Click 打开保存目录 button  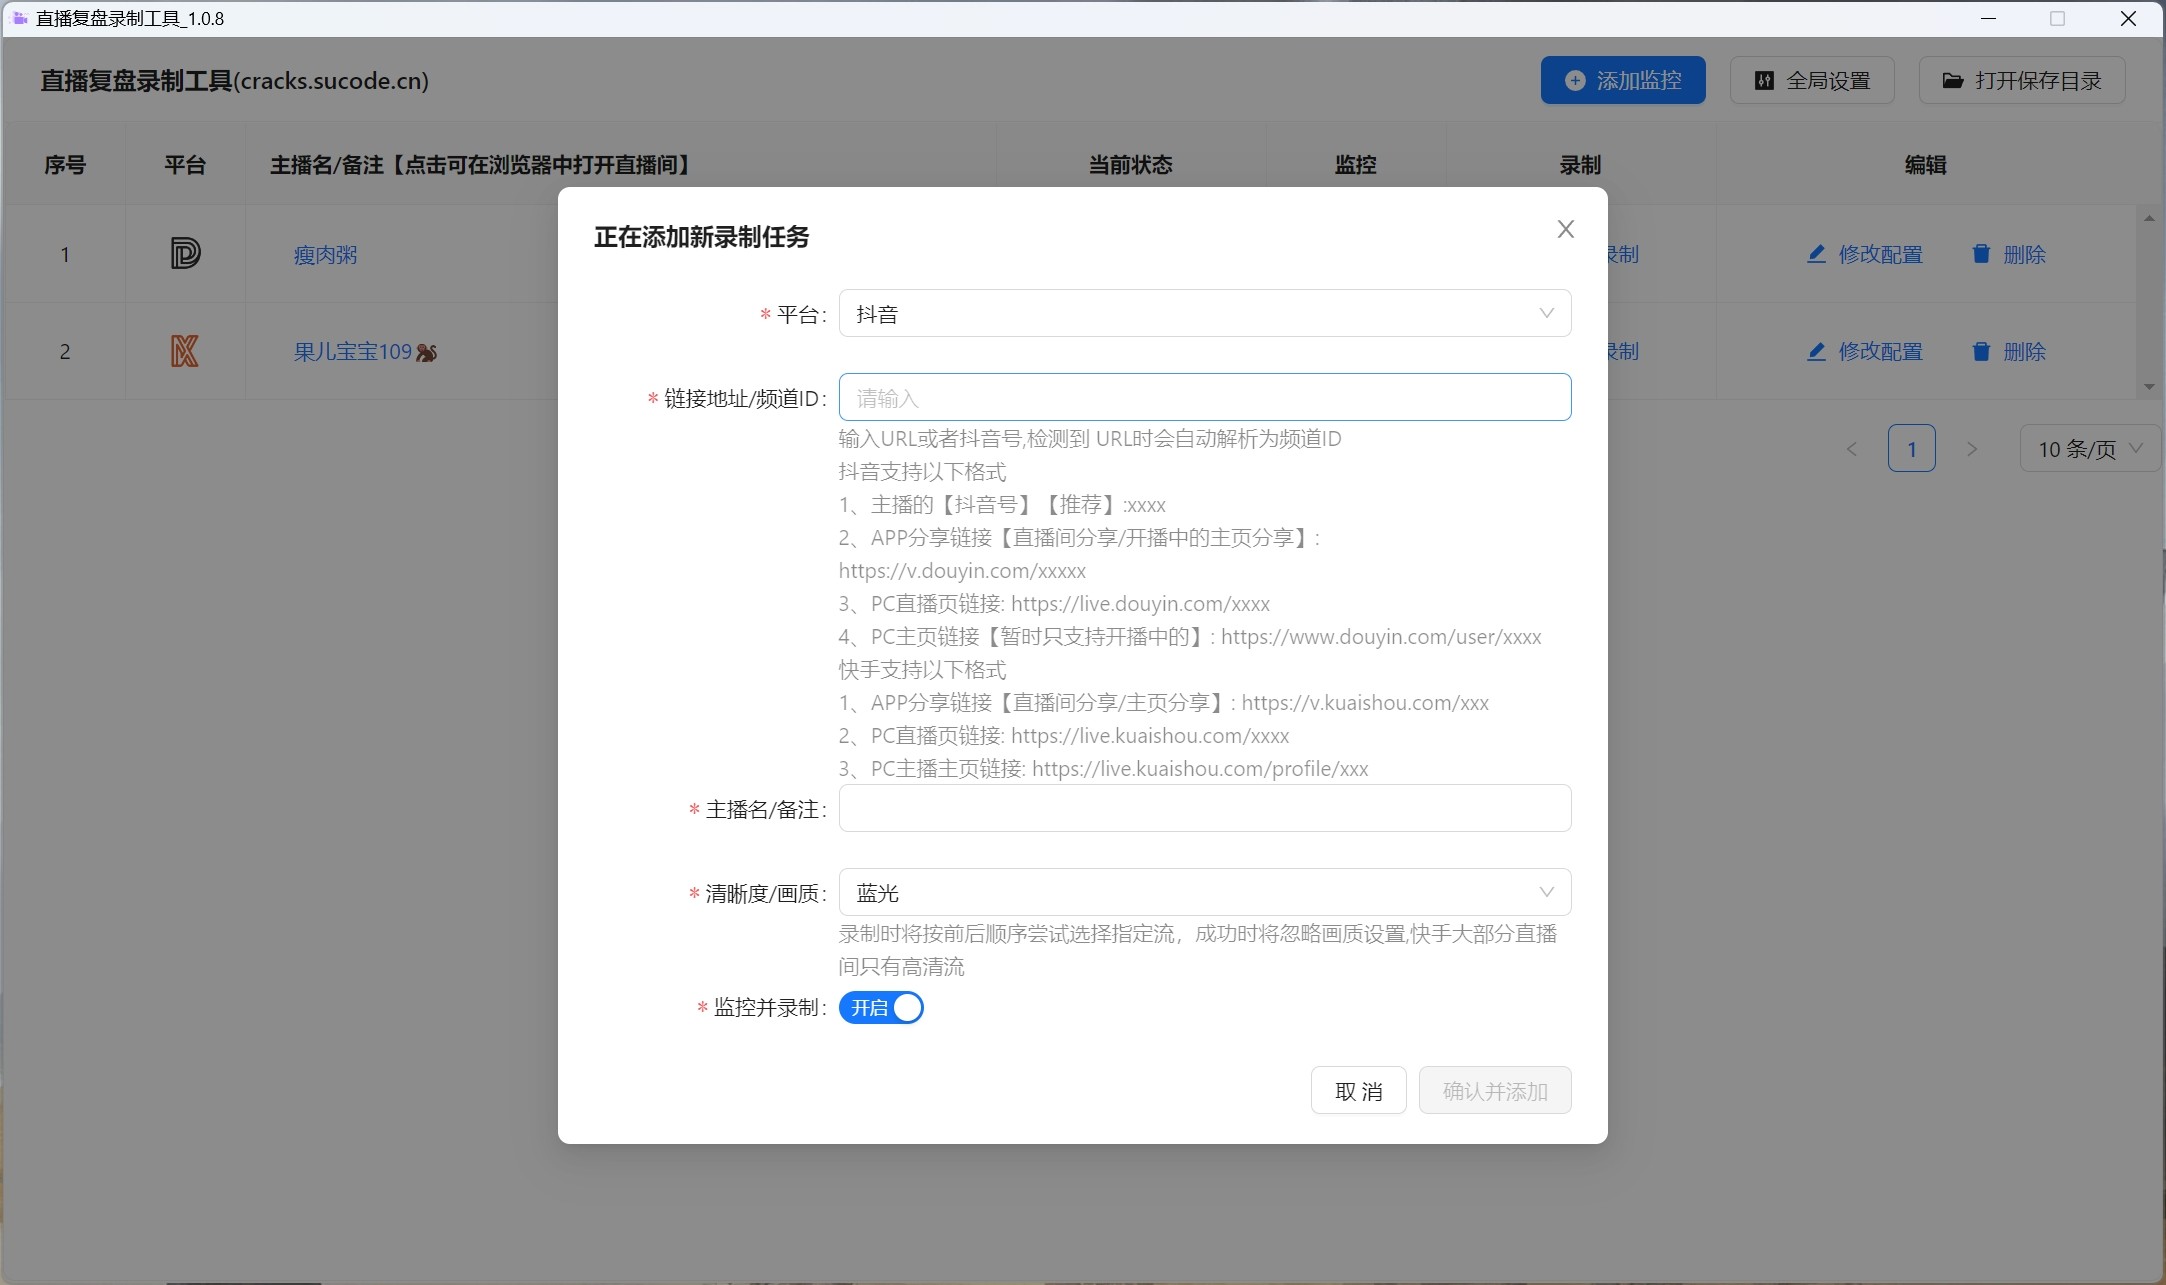click(2022, 81)
